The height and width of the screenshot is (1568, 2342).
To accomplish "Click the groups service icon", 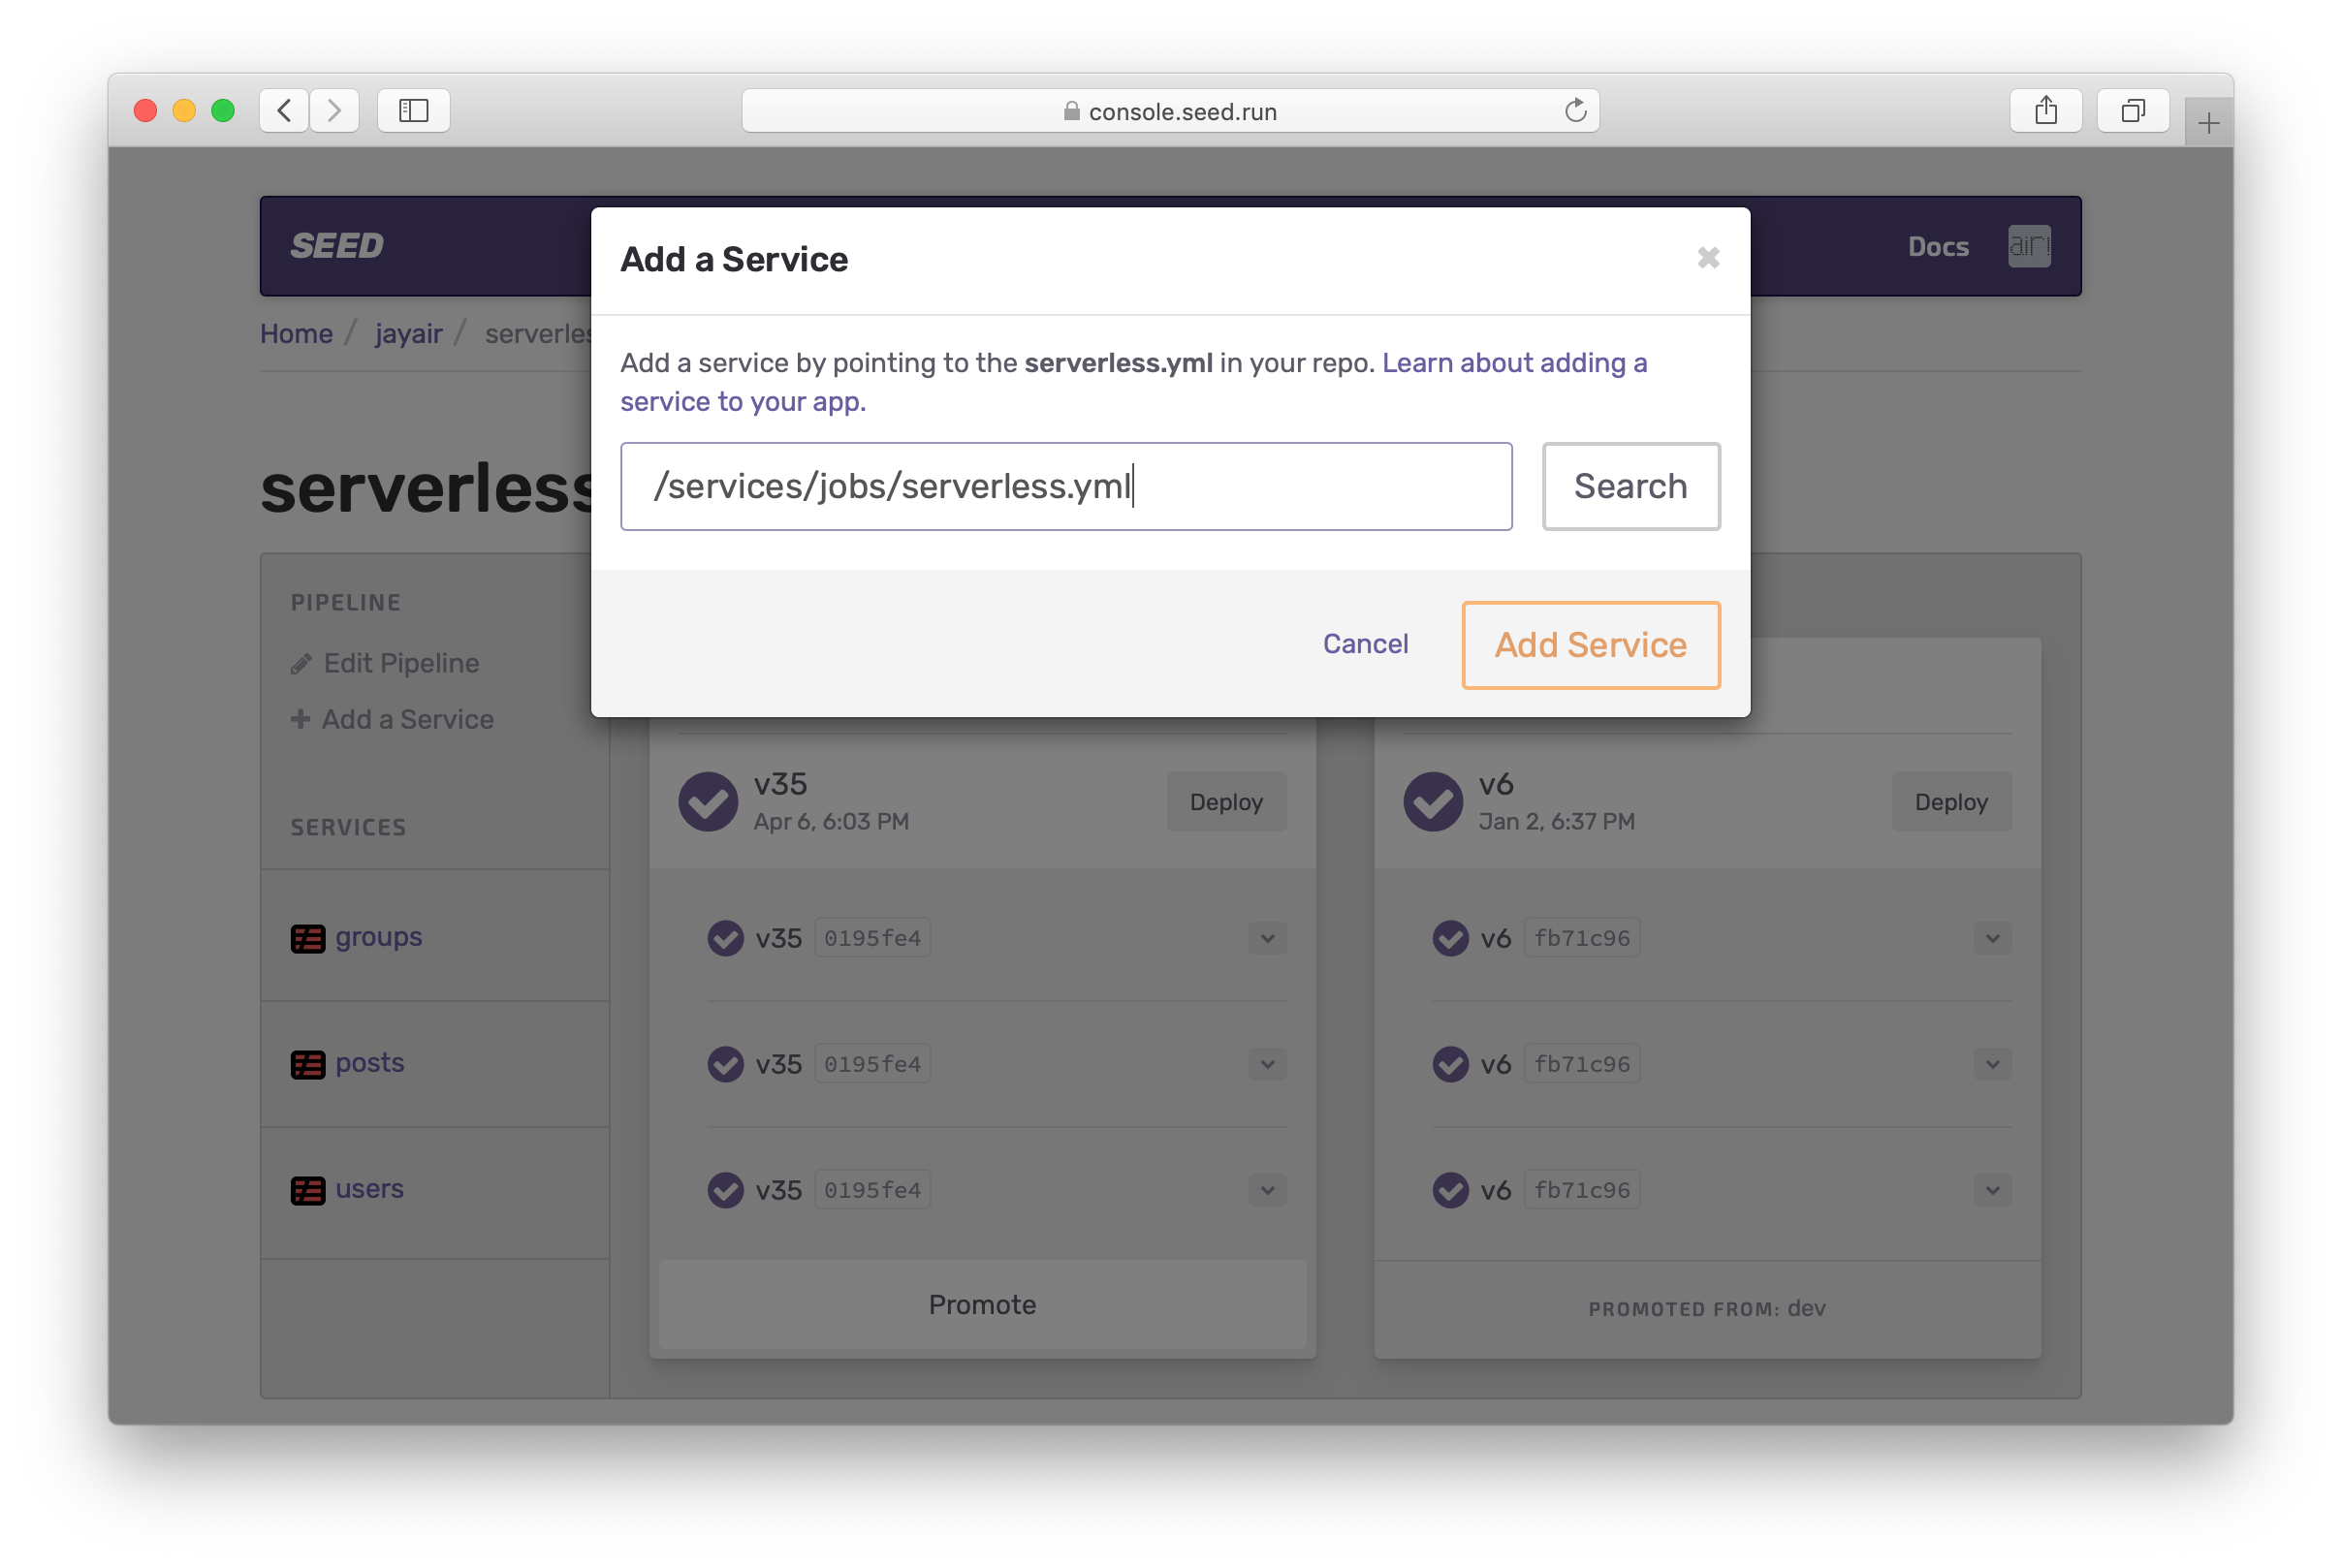I will point(308,938).
